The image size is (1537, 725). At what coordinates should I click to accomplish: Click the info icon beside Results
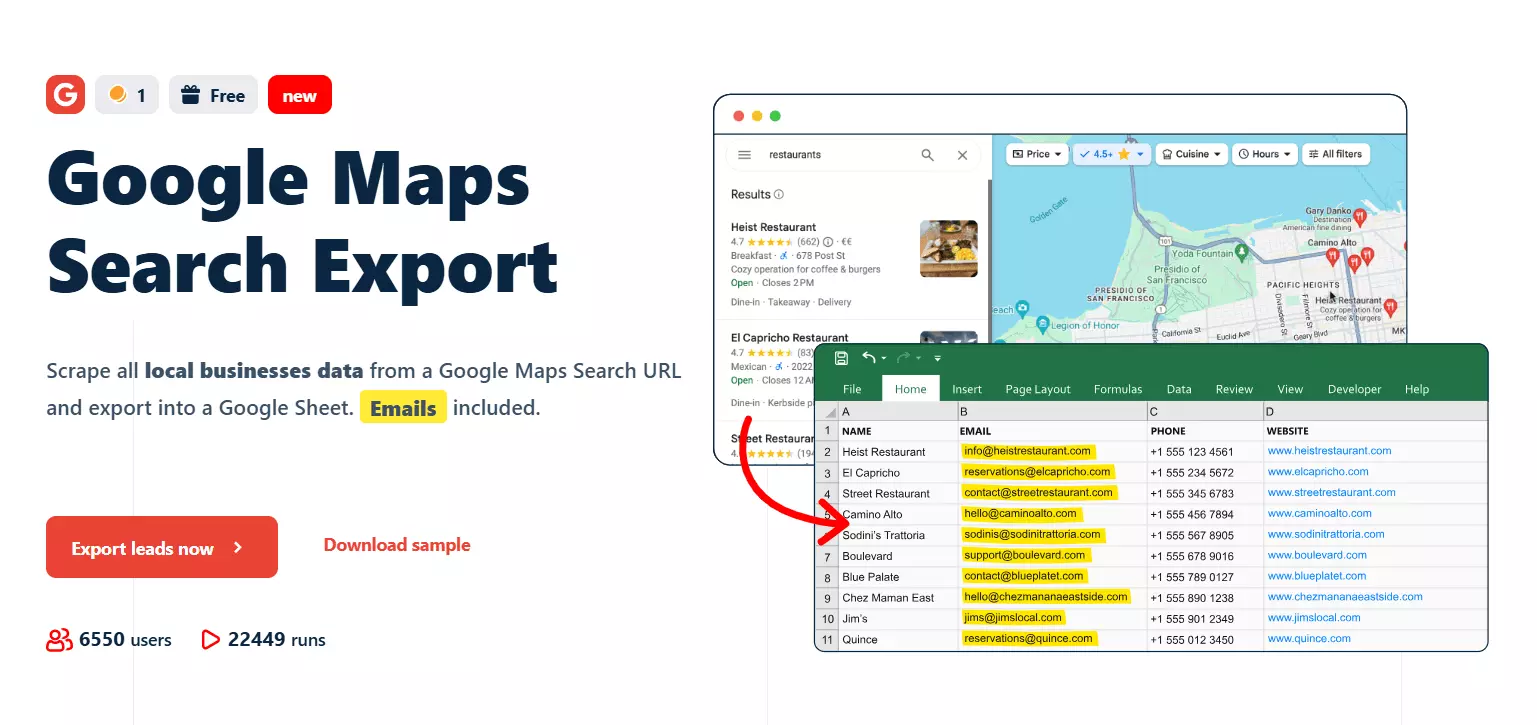[x=779, y=194]
